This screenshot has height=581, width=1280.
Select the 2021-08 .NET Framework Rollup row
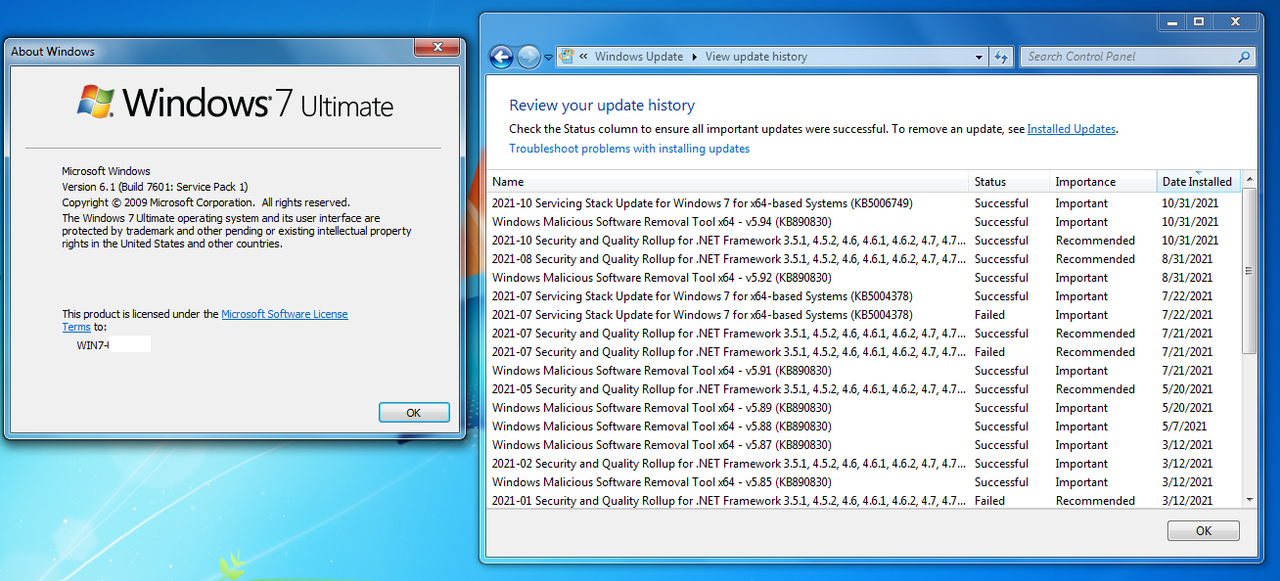tap(865, 259)
